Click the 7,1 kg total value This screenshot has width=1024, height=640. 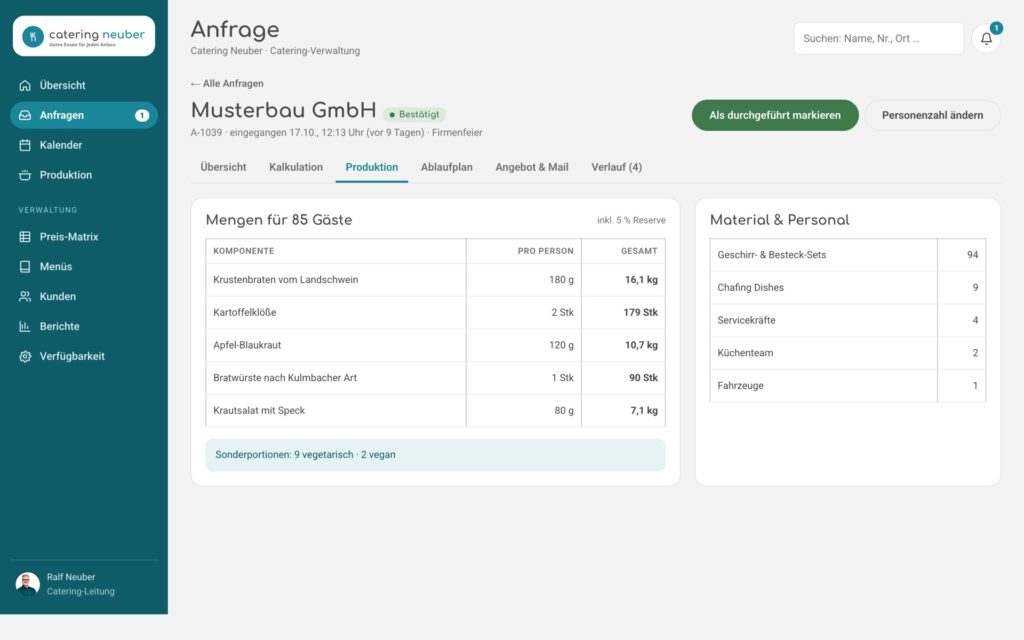coord(644,411)
